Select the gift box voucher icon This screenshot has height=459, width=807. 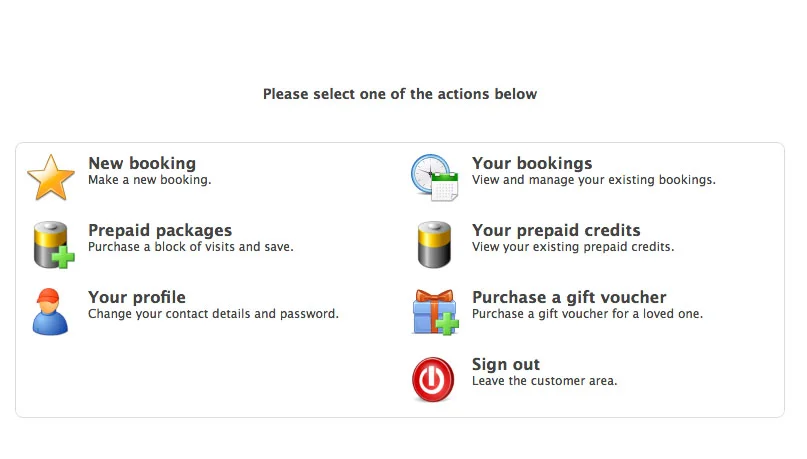pos(435,312)
